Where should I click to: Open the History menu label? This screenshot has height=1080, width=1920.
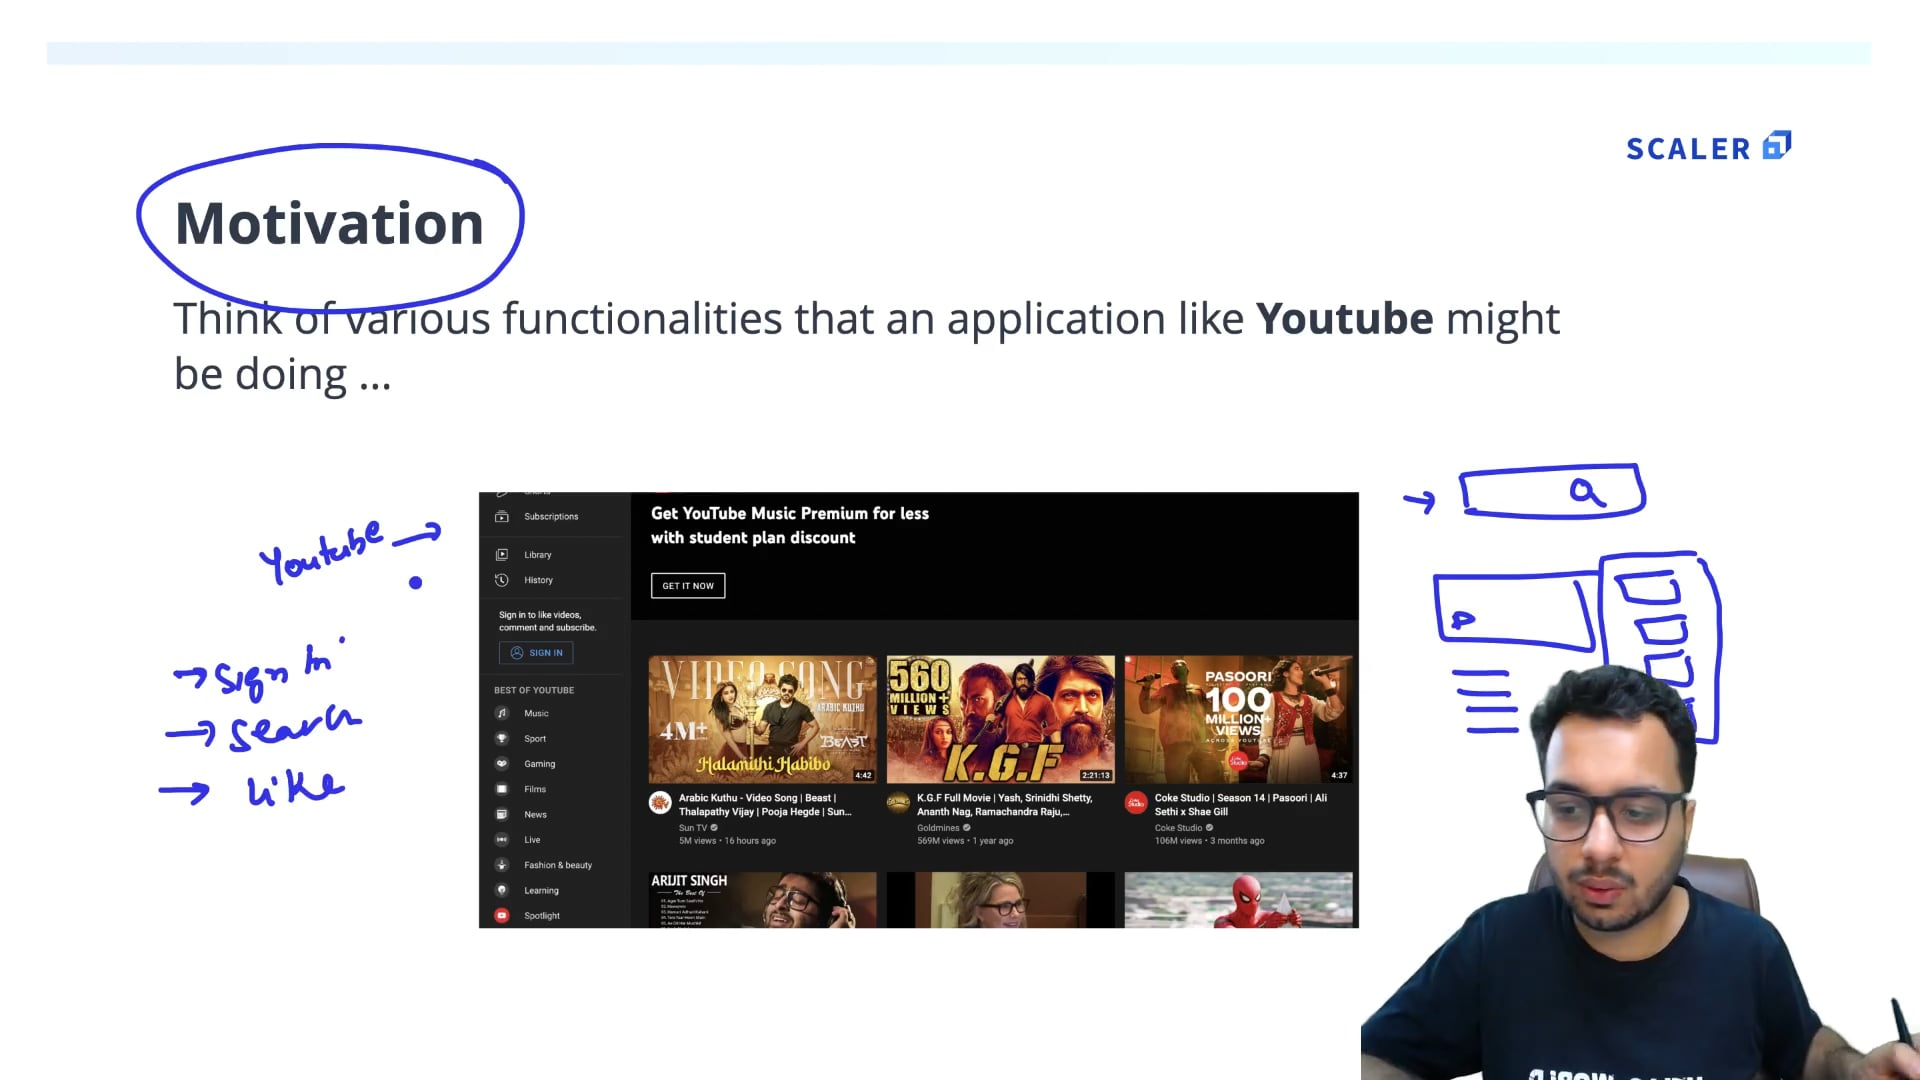[x=538, y=580]
